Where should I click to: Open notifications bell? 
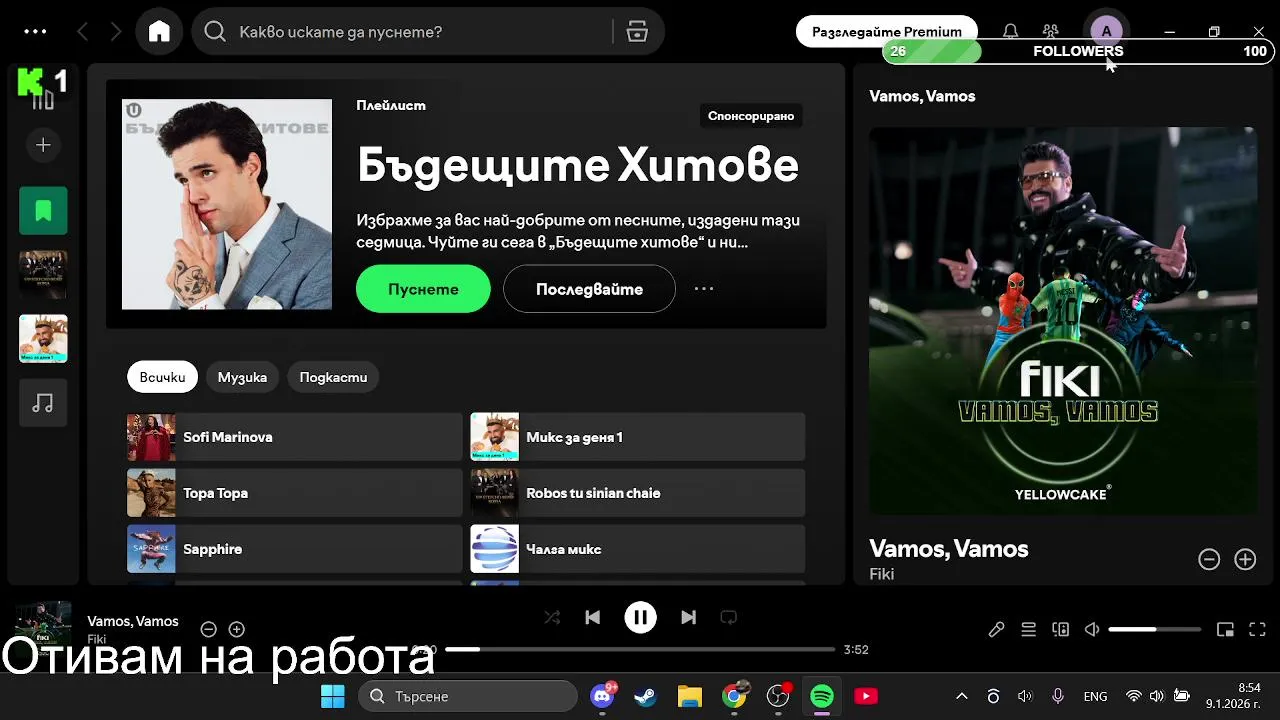point(1011,32)
